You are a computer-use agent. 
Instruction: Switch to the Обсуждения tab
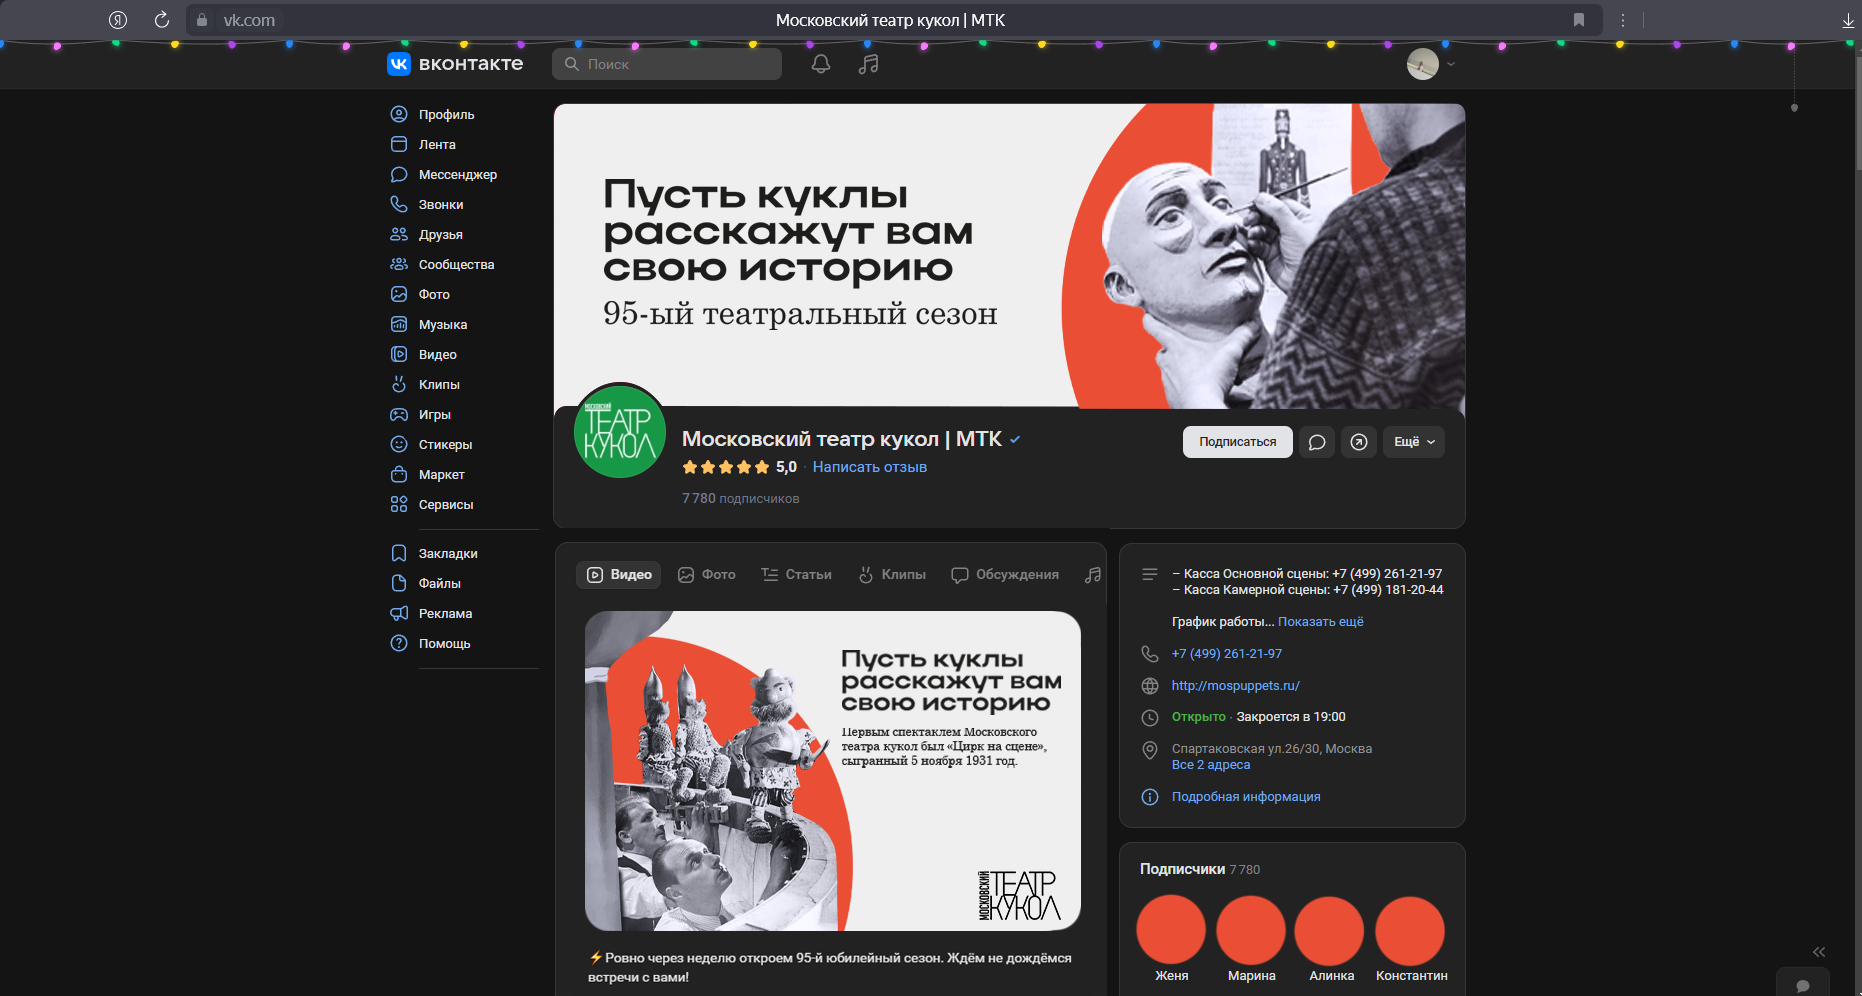(x=1005, y=575)
